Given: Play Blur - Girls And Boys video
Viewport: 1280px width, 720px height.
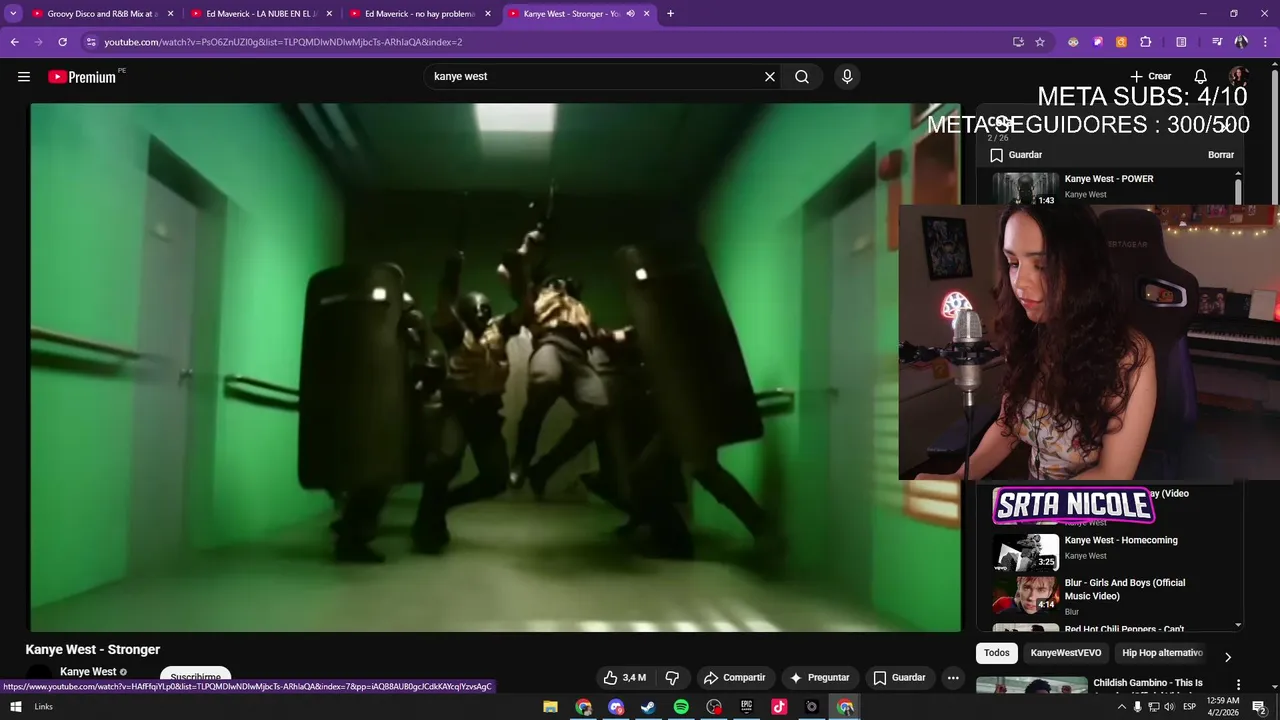Looking at the screenshot, I should click(1125, 589).
